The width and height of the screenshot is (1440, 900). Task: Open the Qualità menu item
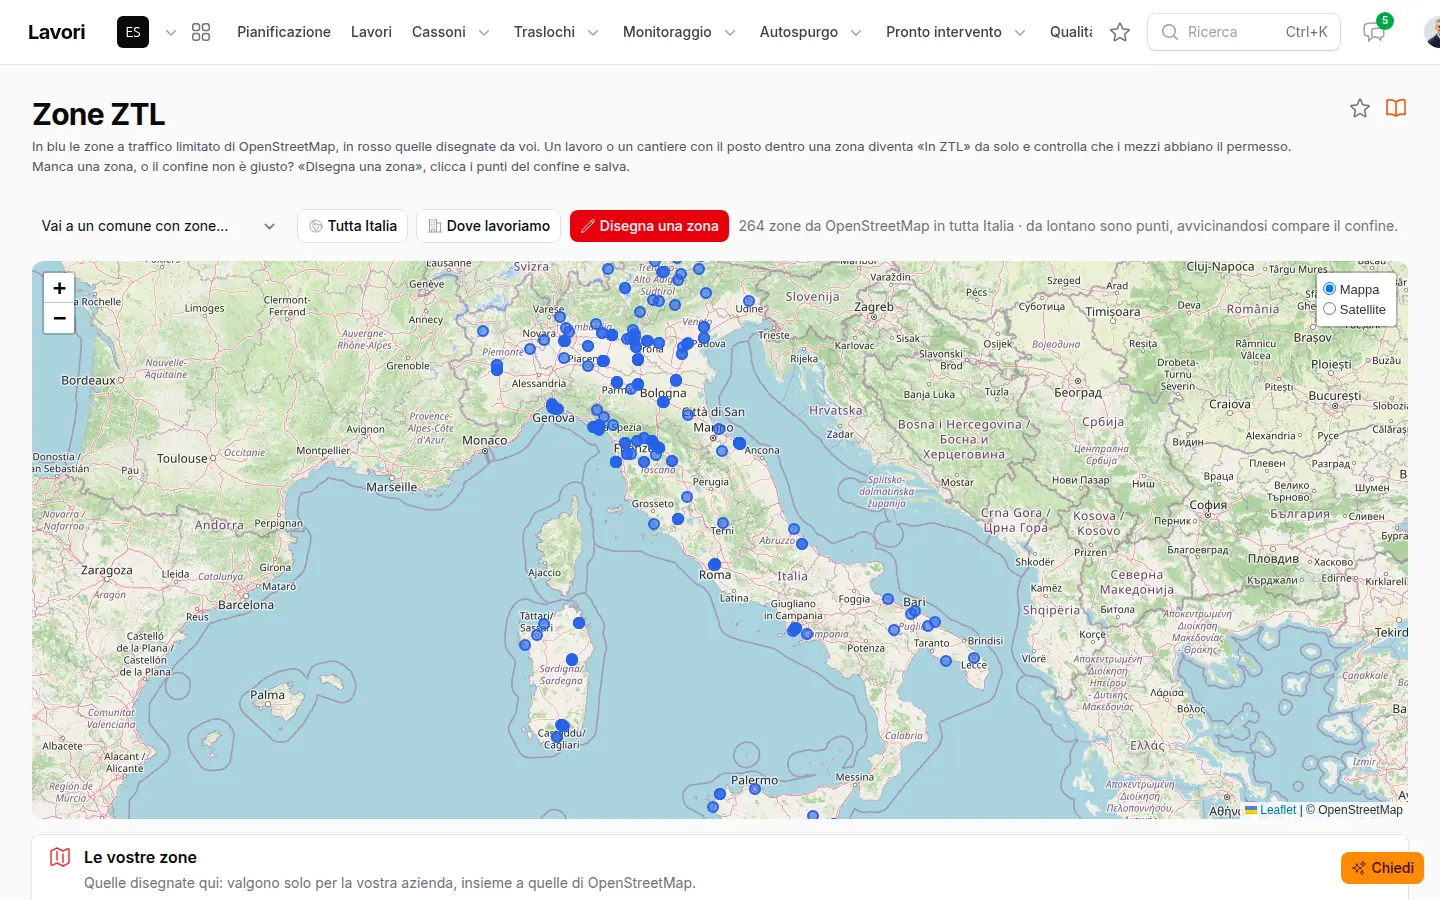click(1071, 32)
